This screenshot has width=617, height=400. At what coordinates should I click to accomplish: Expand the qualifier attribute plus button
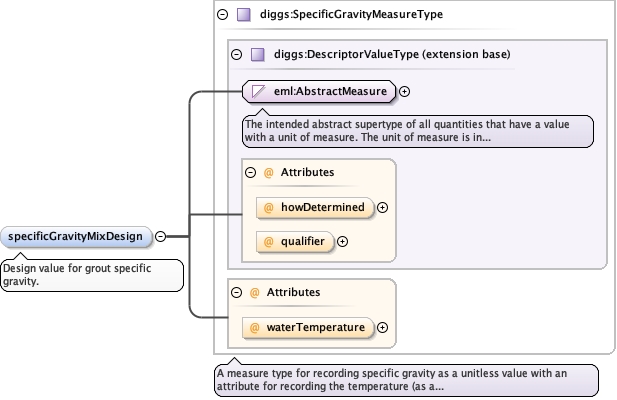point(343,241)
